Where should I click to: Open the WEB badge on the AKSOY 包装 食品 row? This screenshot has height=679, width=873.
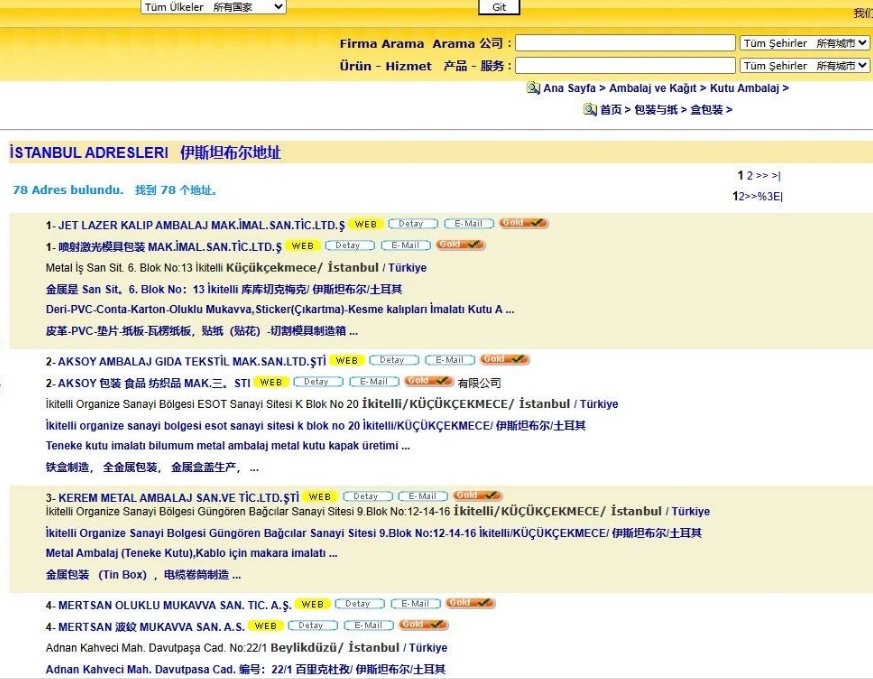click(x=271, y=382)
